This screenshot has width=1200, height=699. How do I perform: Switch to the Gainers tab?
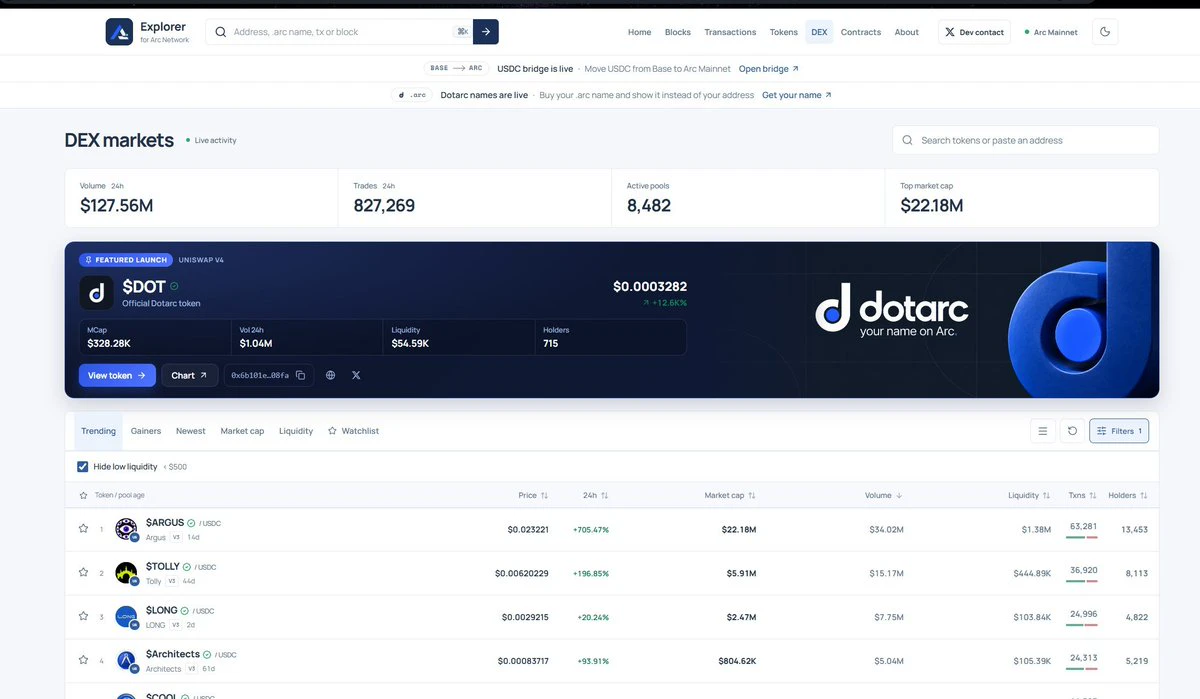pyautogui.click(x=146, y=431)
